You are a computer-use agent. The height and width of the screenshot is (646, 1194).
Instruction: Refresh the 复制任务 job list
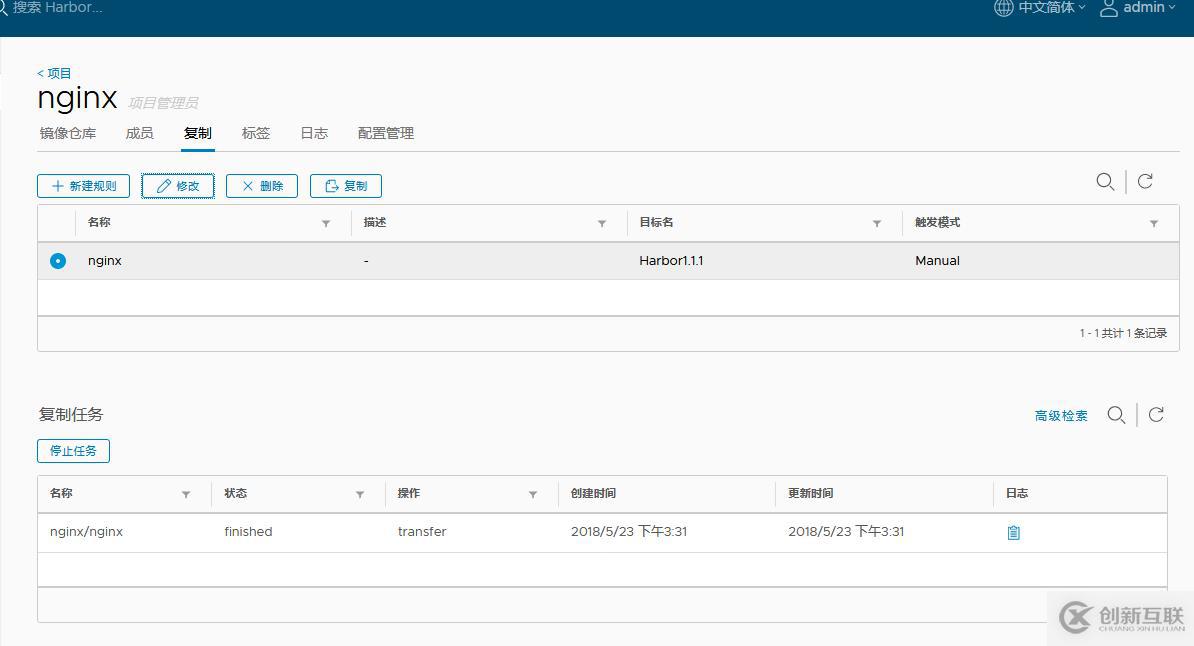coord(1156,414)
